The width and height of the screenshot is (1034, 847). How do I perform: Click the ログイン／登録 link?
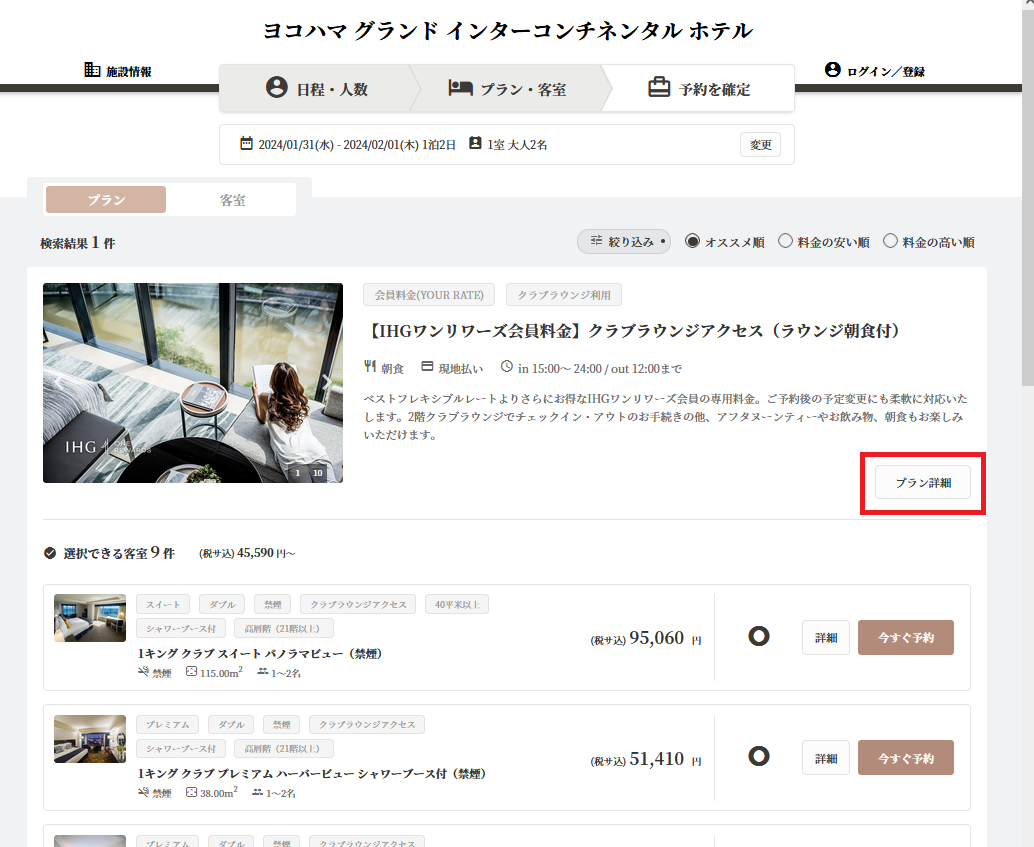point(875,71)
